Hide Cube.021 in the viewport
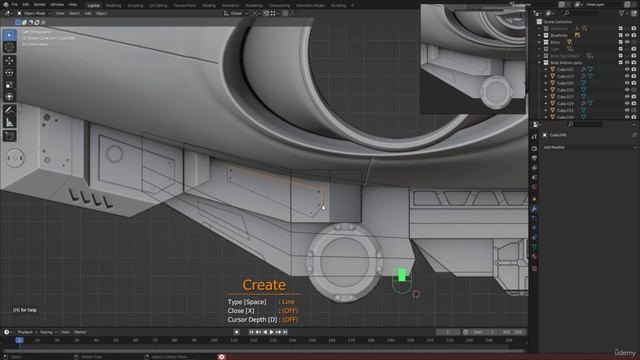This screenshot has height=360, width=640. pos(627,69)
